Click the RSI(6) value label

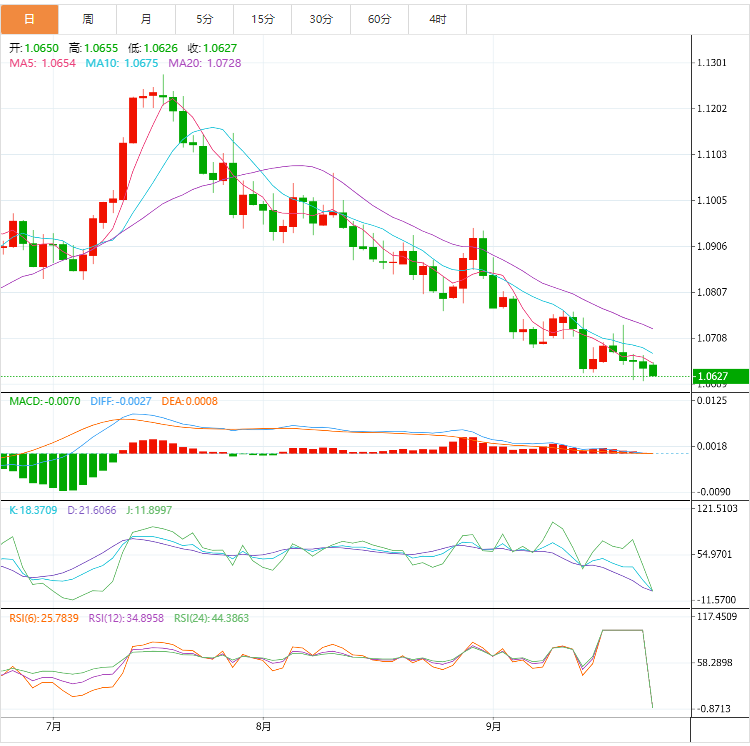(x=43, y=618)
